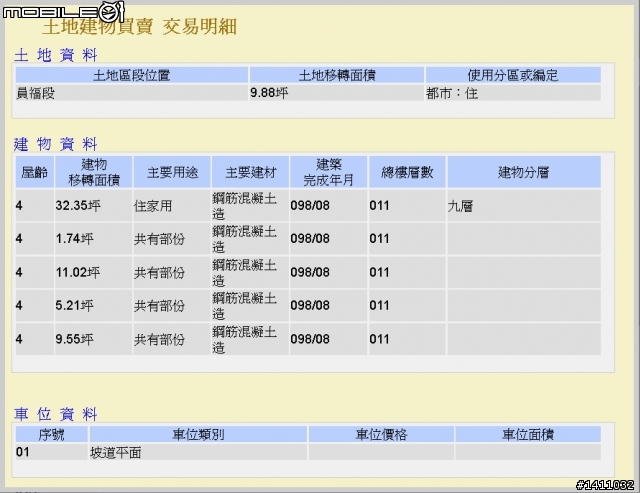Click the 員福段 land location cell
The image size is (640, 493).
coord(131,93)
